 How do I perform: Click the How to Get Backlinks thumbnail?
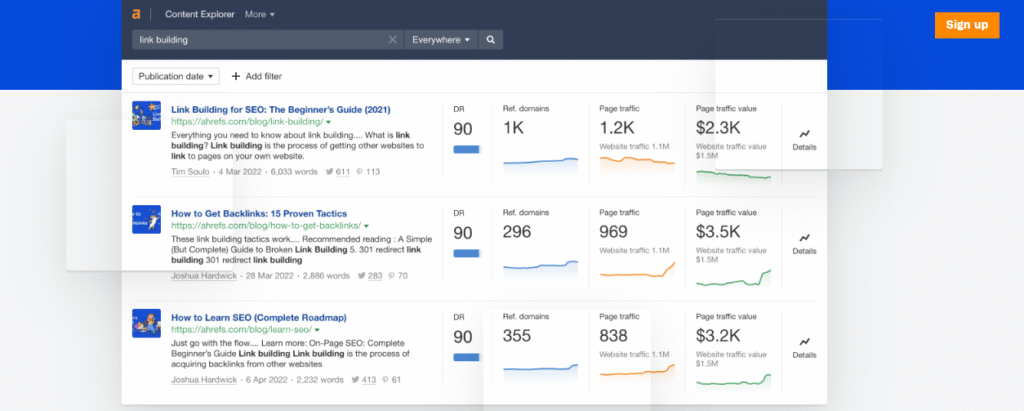pos(146,220)
